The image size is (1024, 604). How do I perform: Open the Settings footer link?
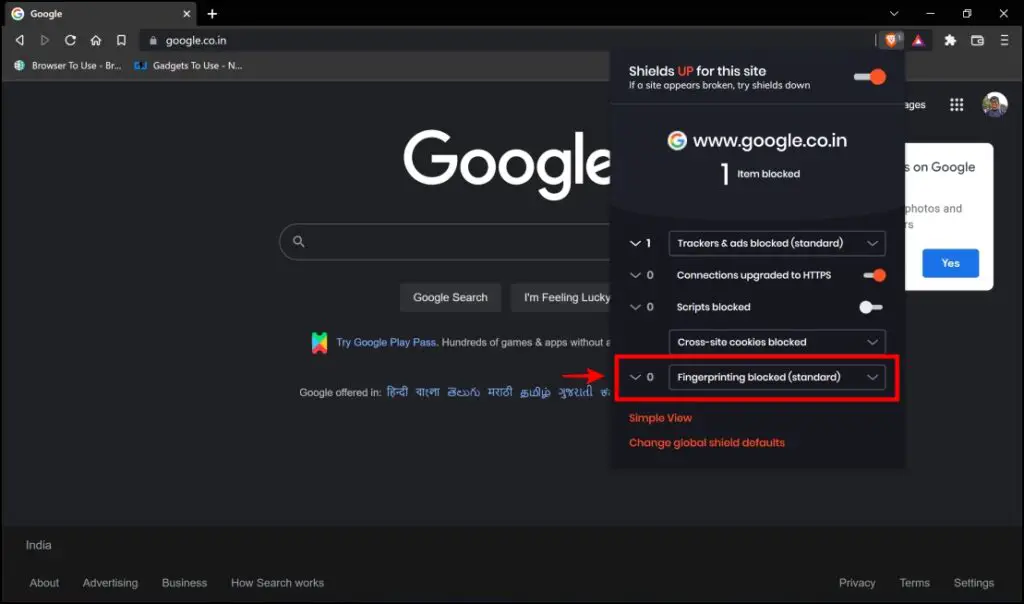974,583
